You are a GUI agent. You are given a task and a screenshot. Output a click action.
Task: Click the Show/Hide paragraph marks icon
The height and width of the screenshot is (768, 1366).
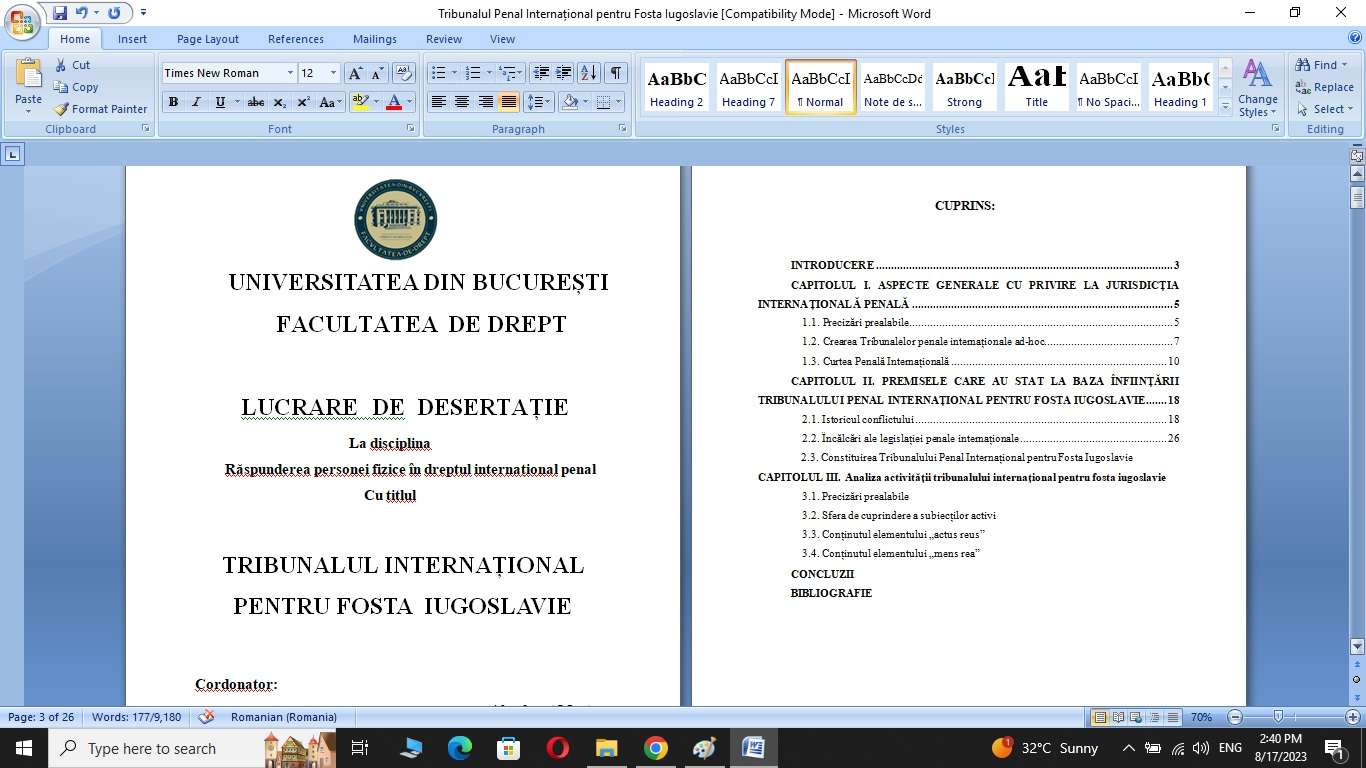(616, 73)
